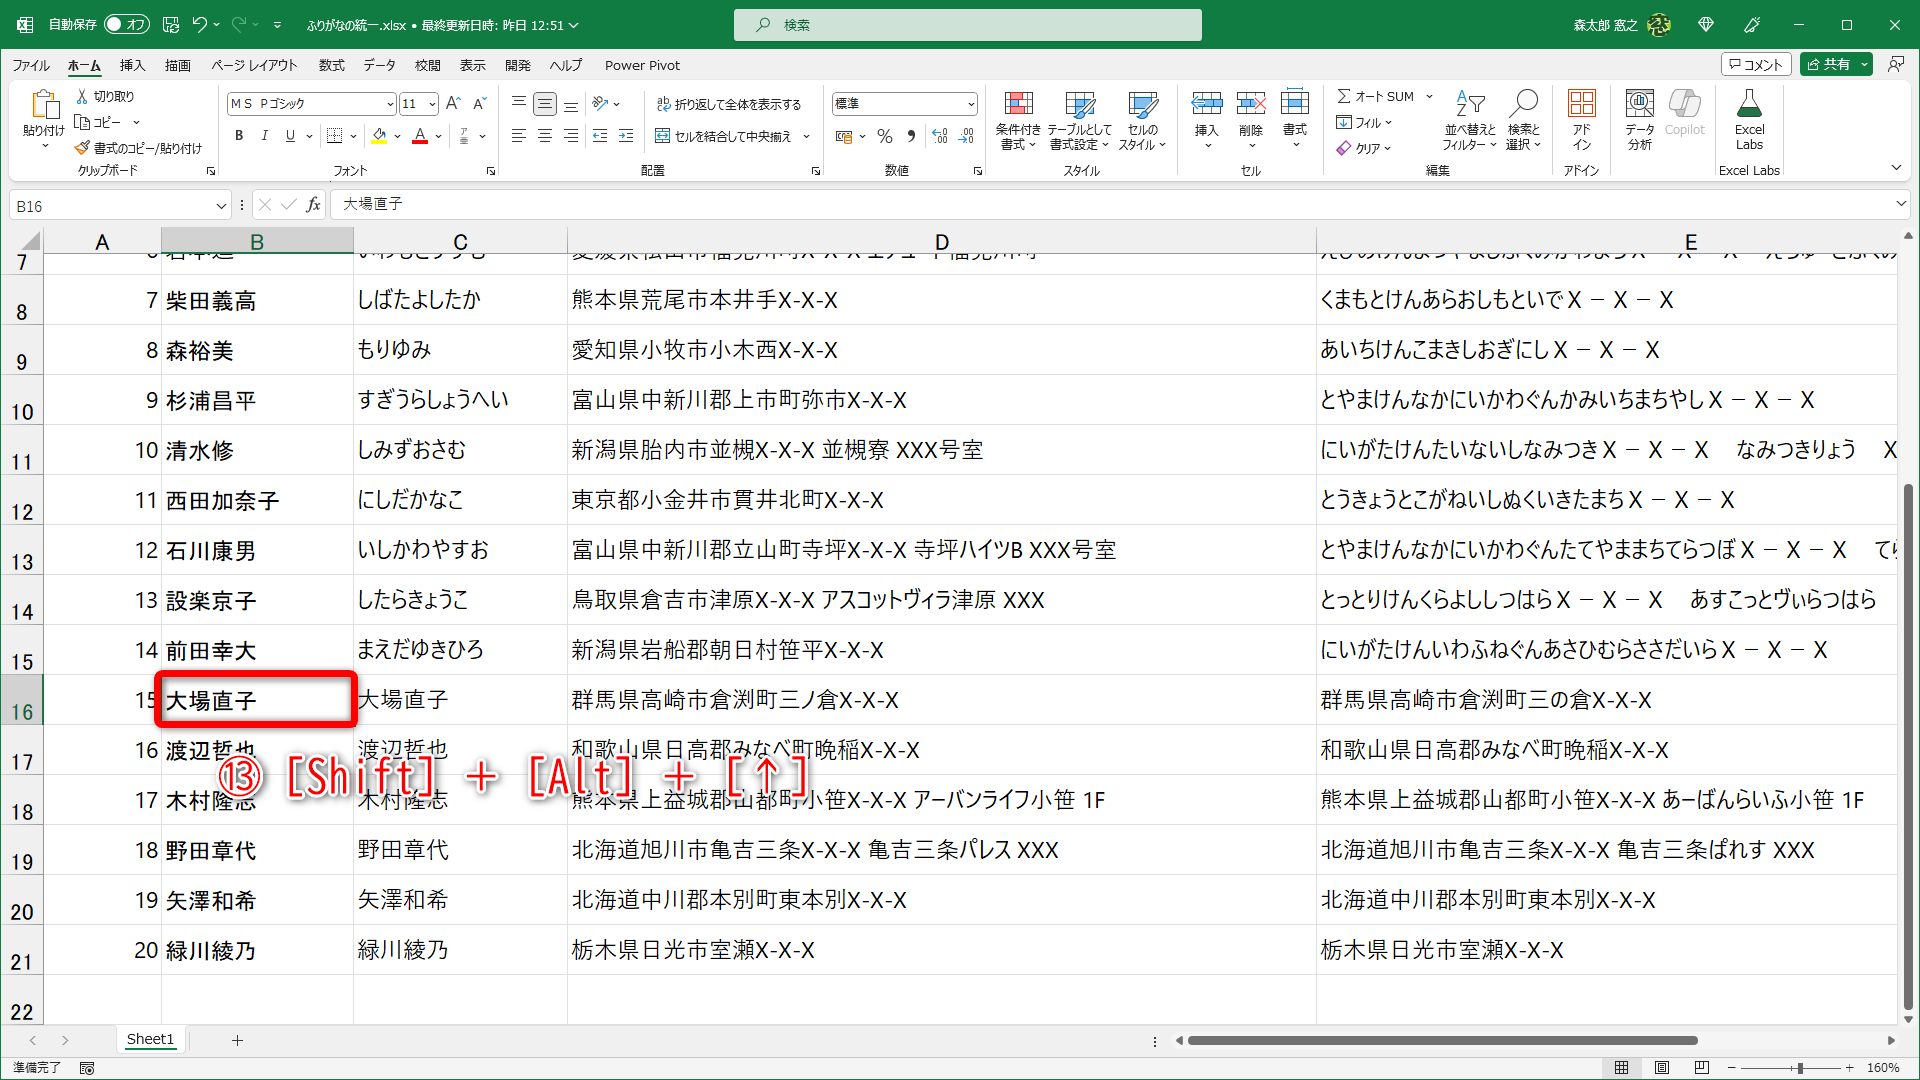
Task: Click the コメント button
Action: 1756,63
